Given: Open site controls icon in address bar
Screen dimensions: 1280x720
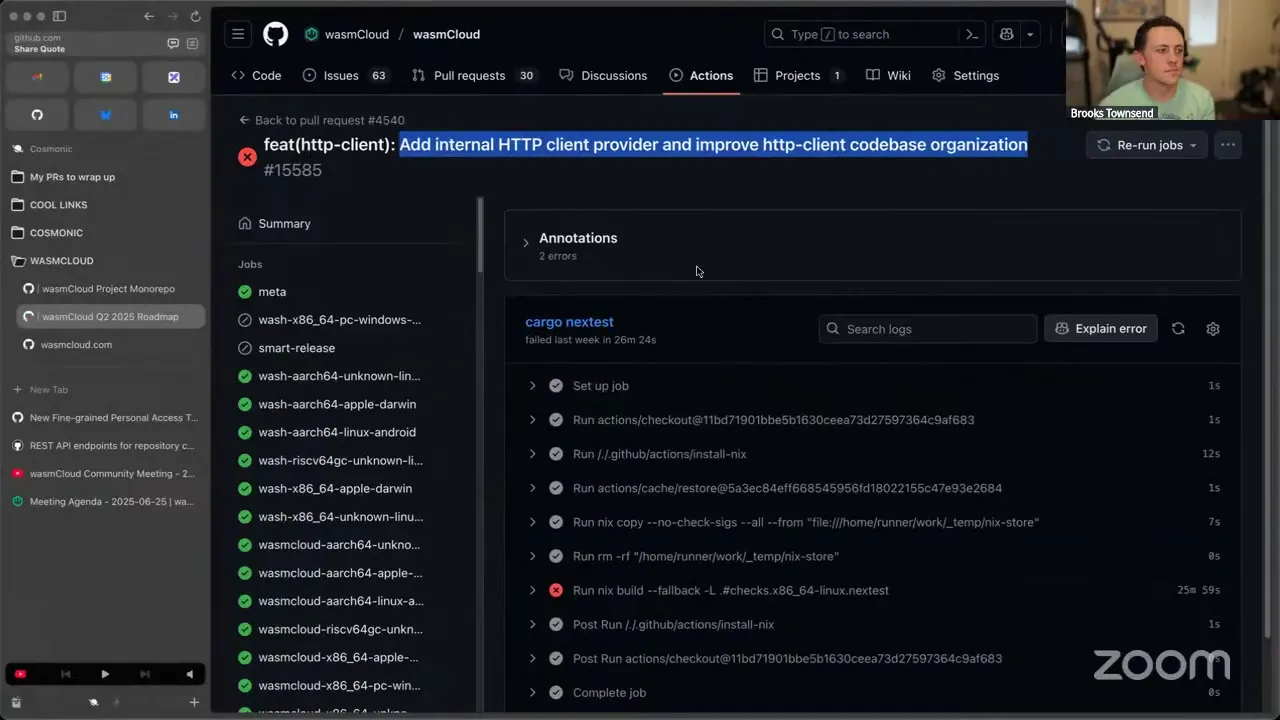Looking at the screenshot, I should 192,43.
